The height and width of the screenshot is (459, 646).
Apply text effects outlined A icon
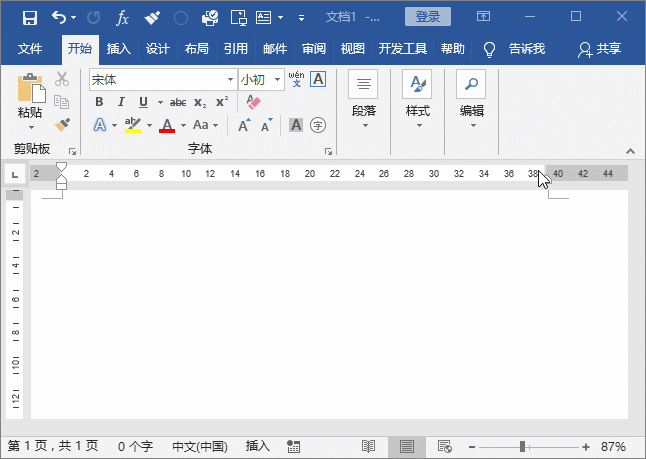100,125
